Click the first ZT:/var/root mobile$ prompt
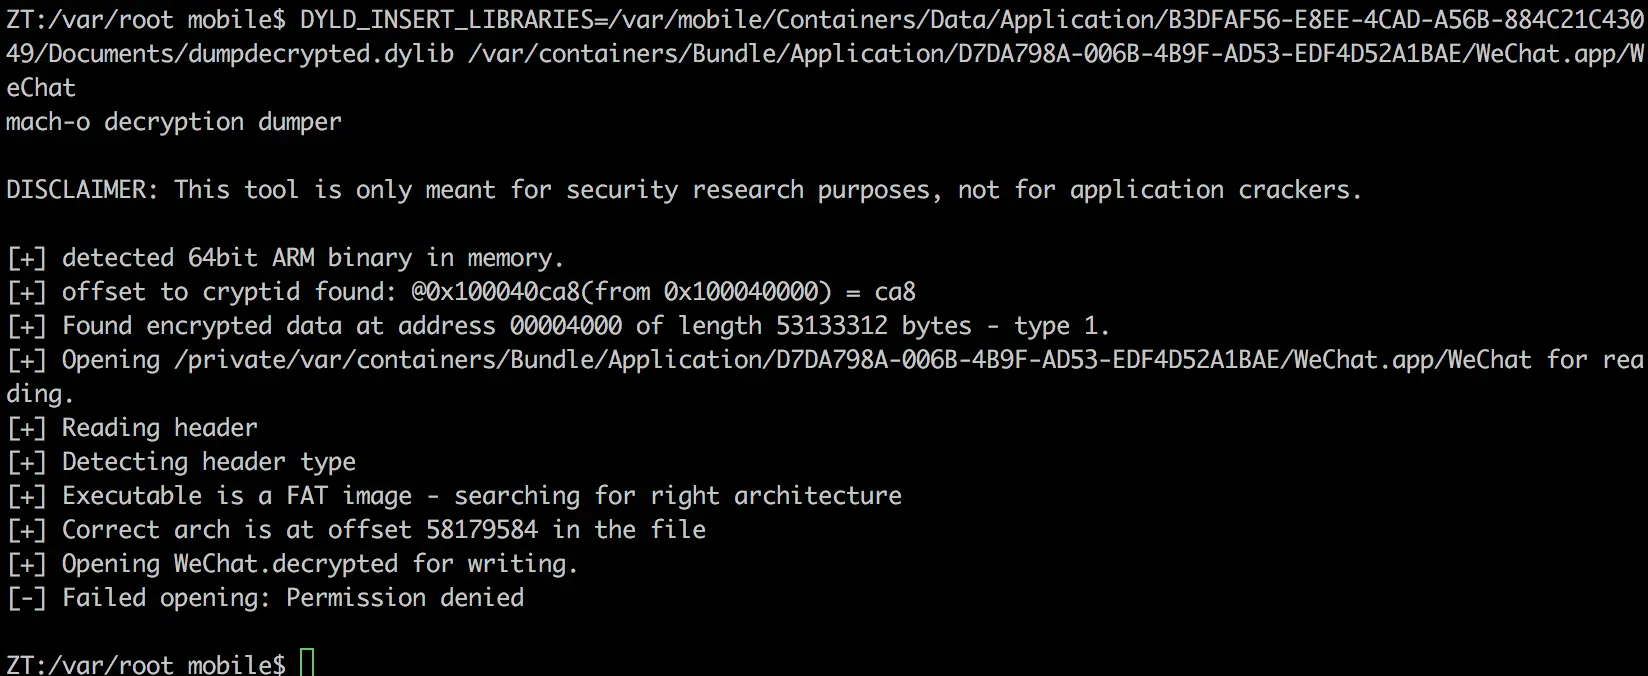1648x676 pixels. pos(146,20)
